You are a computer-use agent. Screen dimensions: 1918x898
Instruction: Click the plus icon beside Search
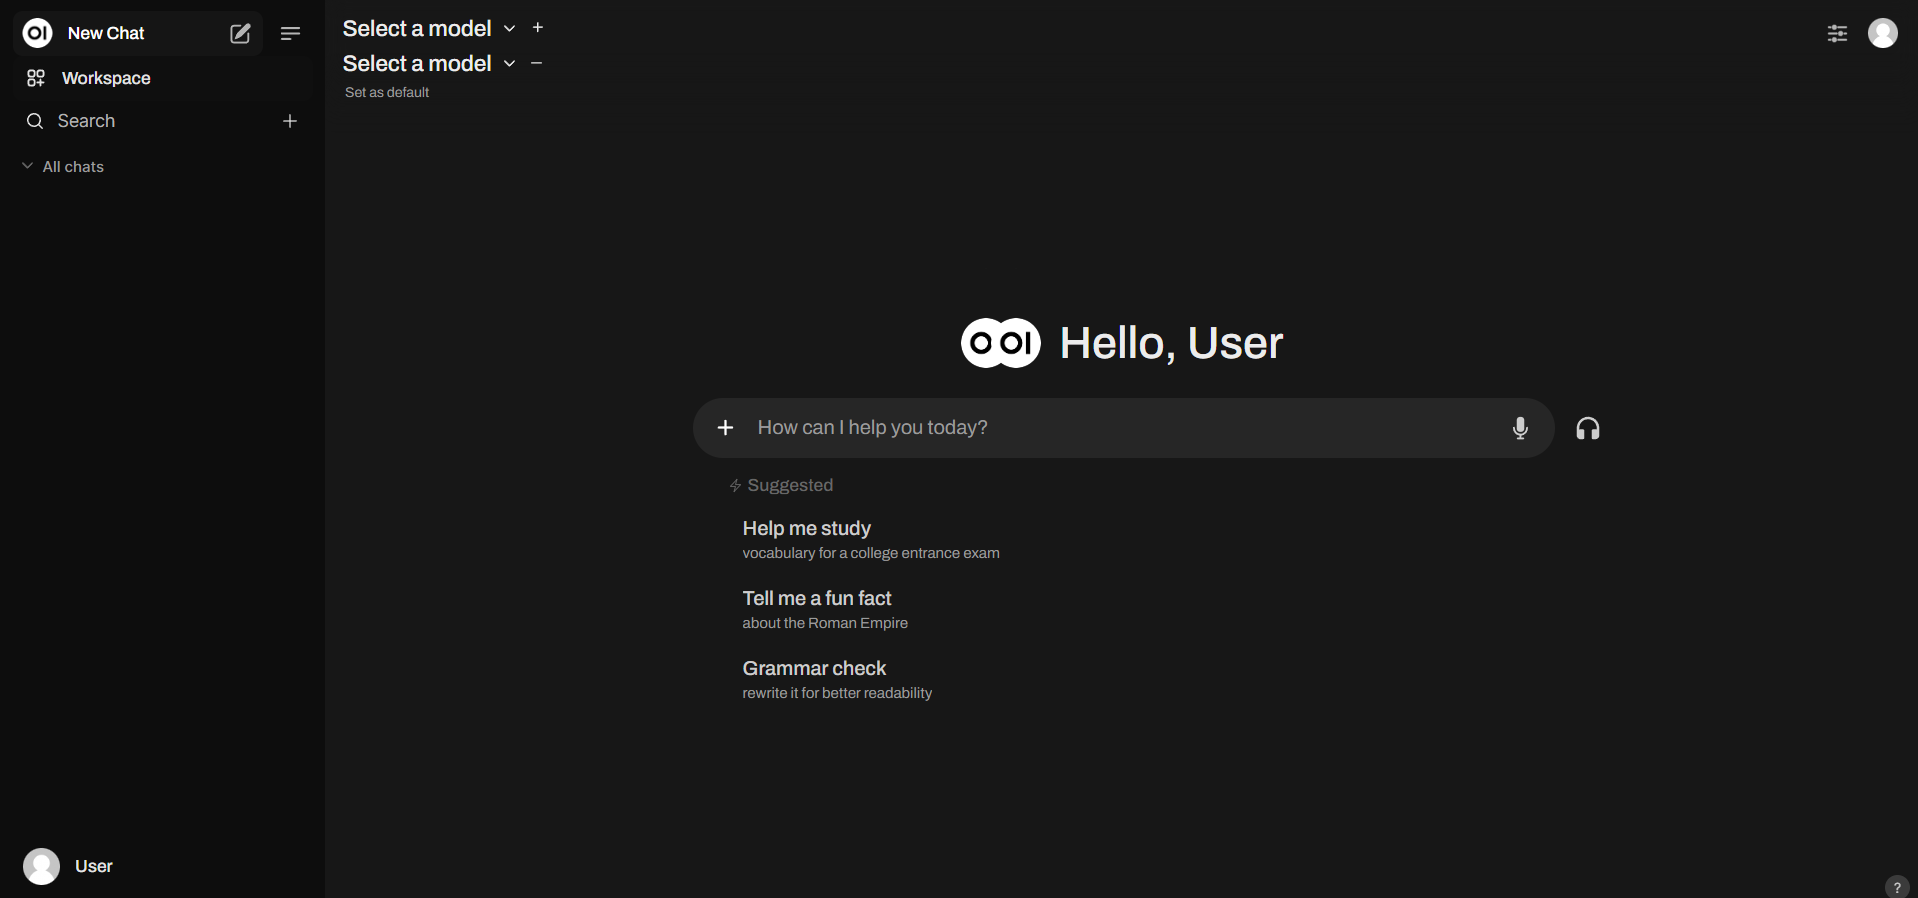(x=290, y=121)
